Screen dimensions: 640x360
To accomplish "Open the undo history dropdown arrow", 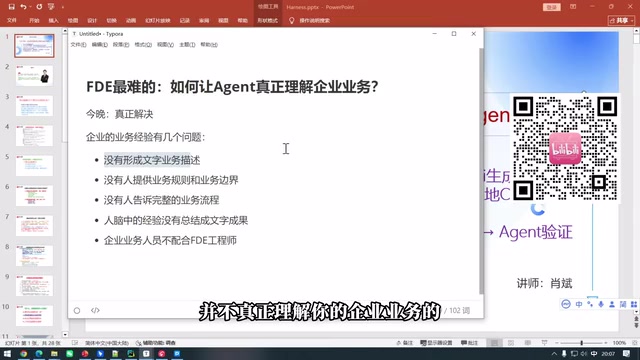I will point(30,7).
